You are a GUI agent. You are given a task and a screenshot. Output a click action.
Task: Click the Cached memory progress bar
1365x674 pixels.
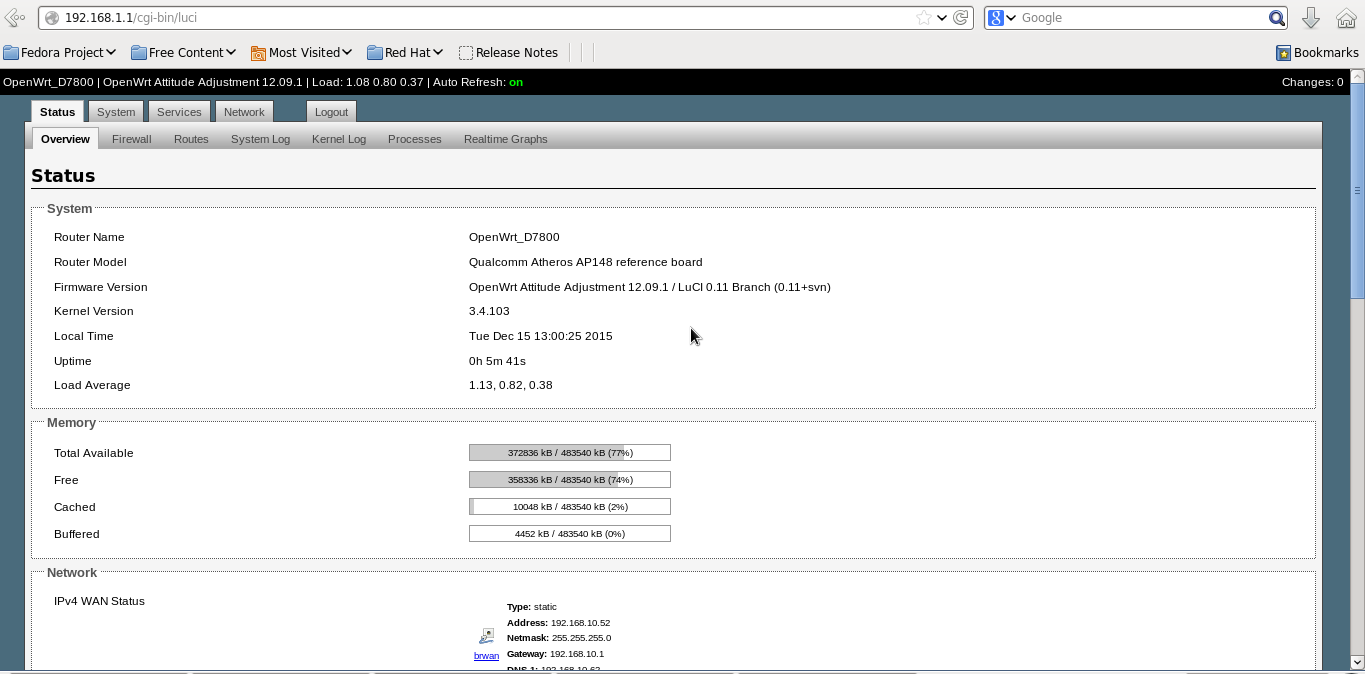[570, 507]
